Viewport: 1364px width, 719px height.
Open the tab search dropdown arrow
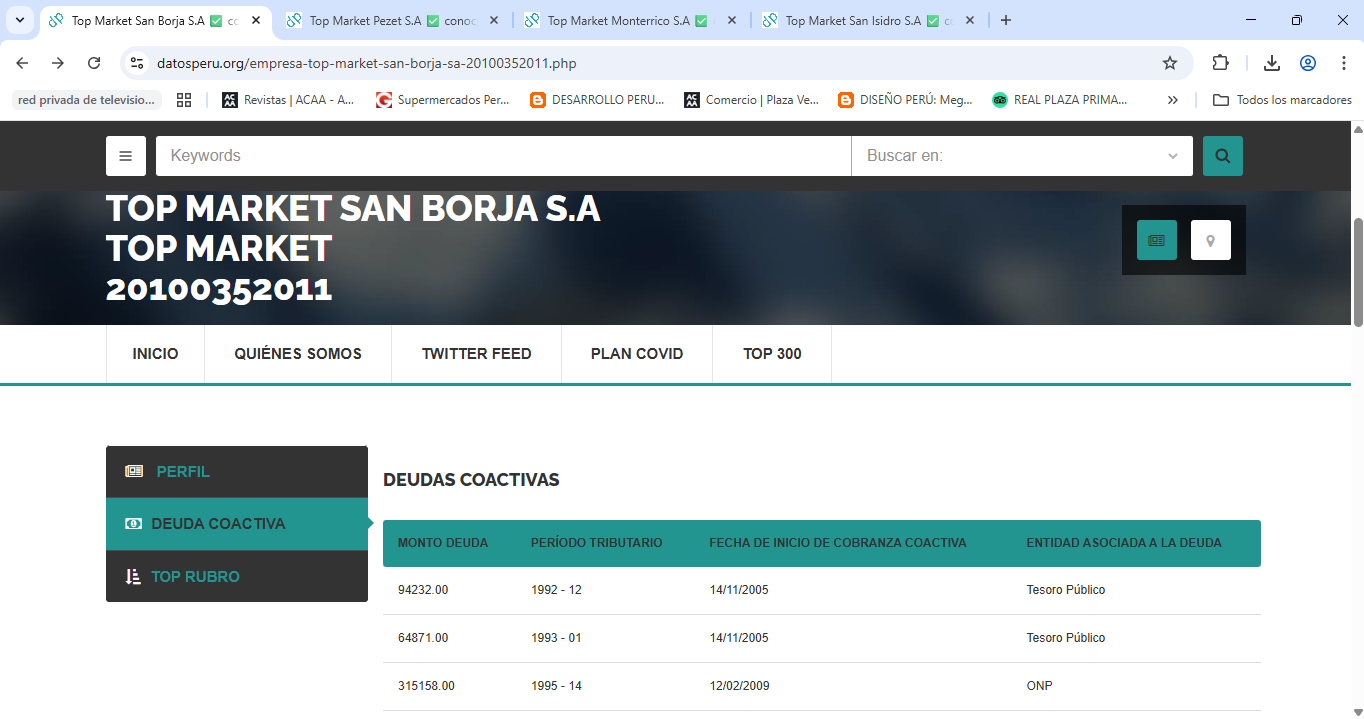20,20
